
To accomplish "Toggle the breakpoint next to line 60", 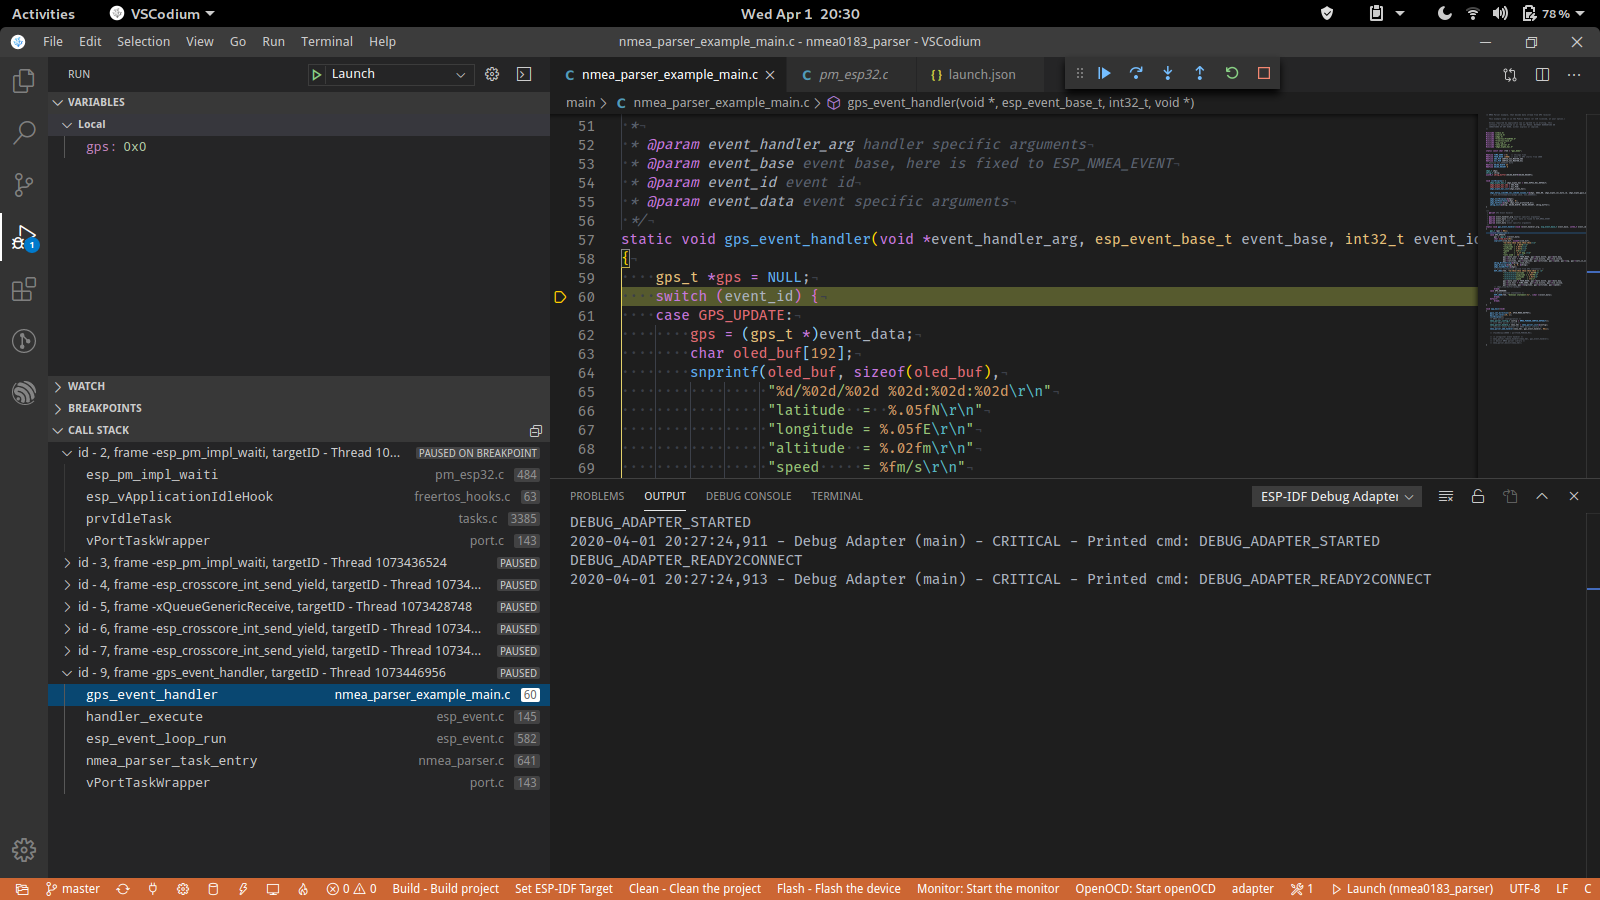I will 560,296.
